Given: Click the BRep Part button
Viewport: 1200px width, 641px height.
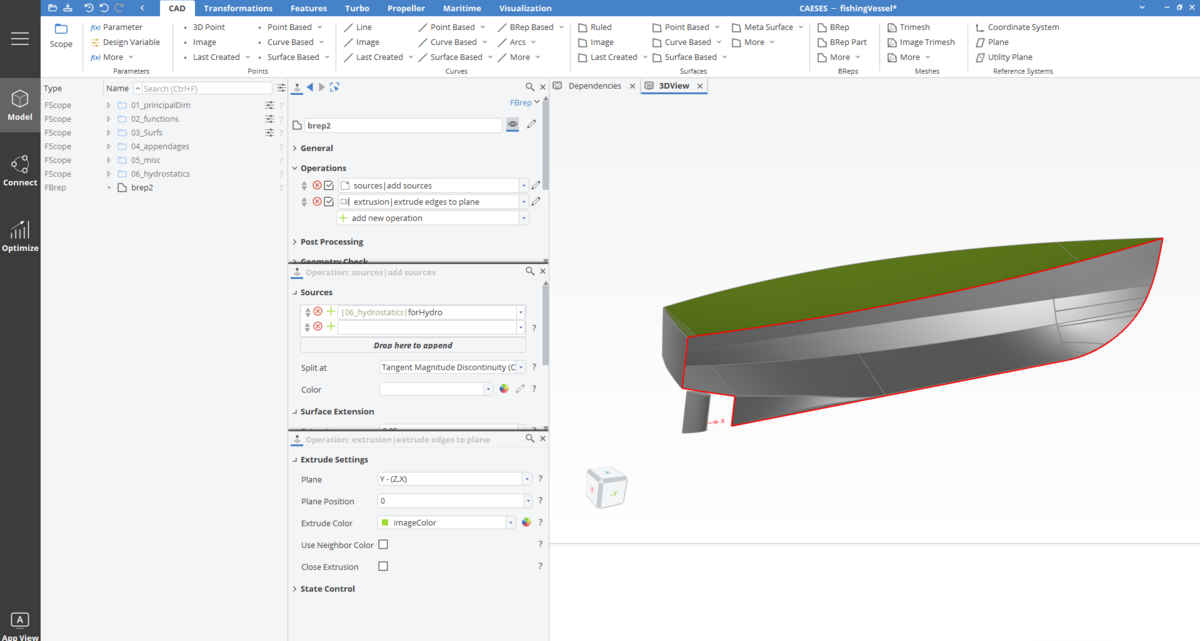Looking at the screenshot, I should pos(842,42).
